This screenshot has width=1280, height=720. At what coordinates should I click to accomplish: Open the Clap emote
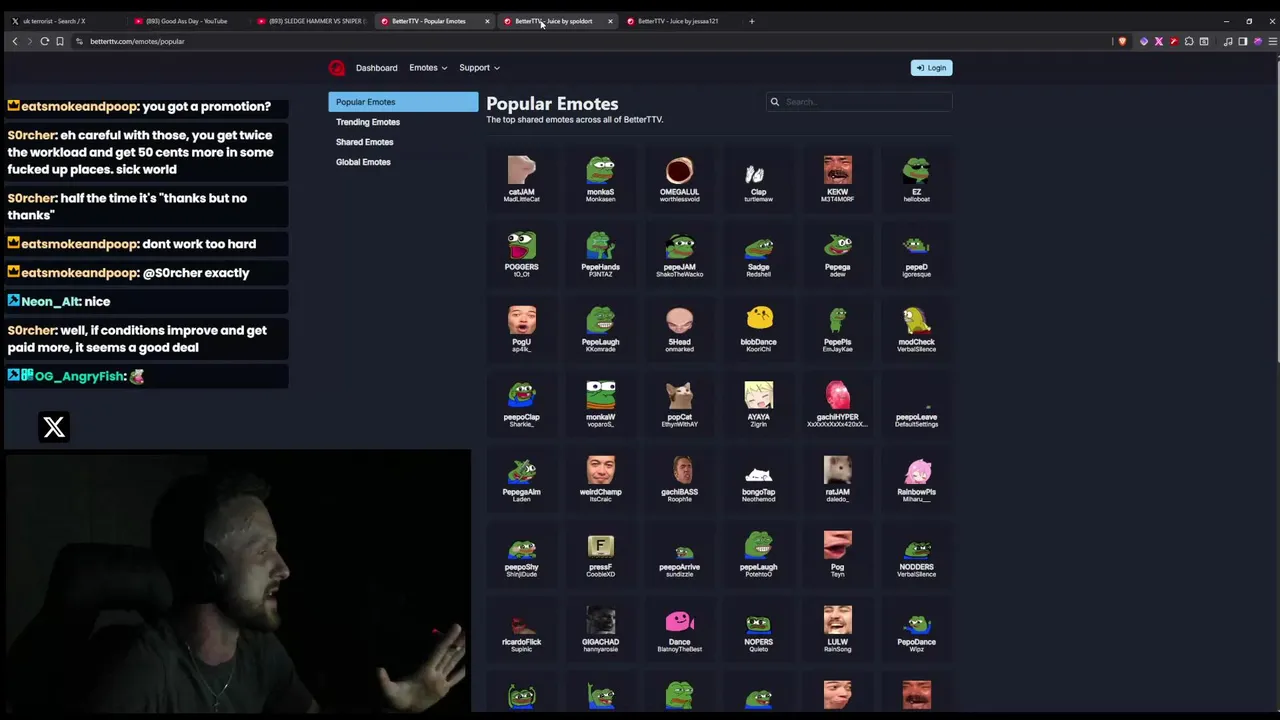coord(758,179)
